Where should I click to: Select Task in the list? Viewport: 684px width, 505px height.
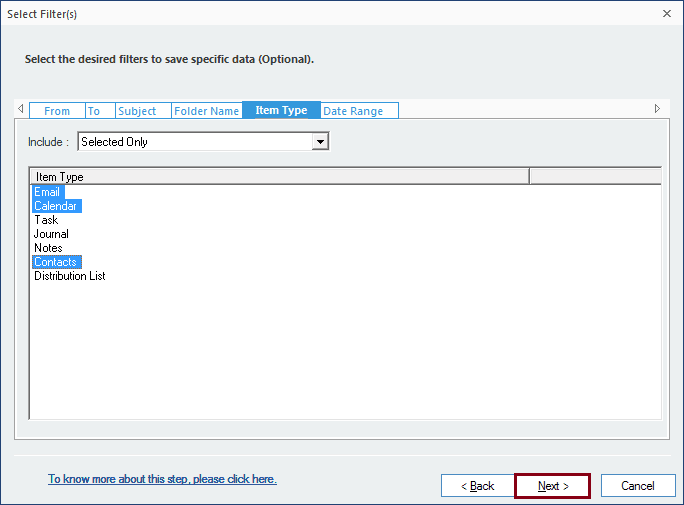[46, 220]
